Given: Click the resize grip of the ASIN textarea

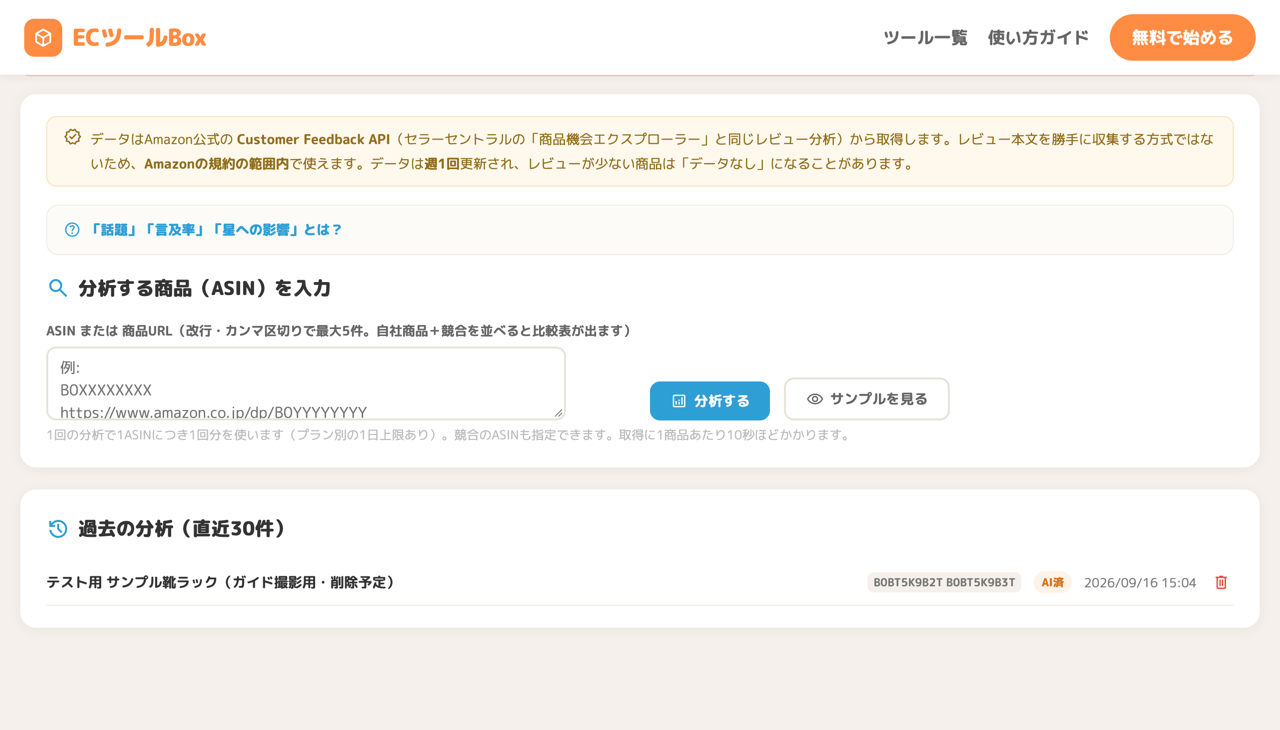Looking at the screenshot, I should pos(558,413).
